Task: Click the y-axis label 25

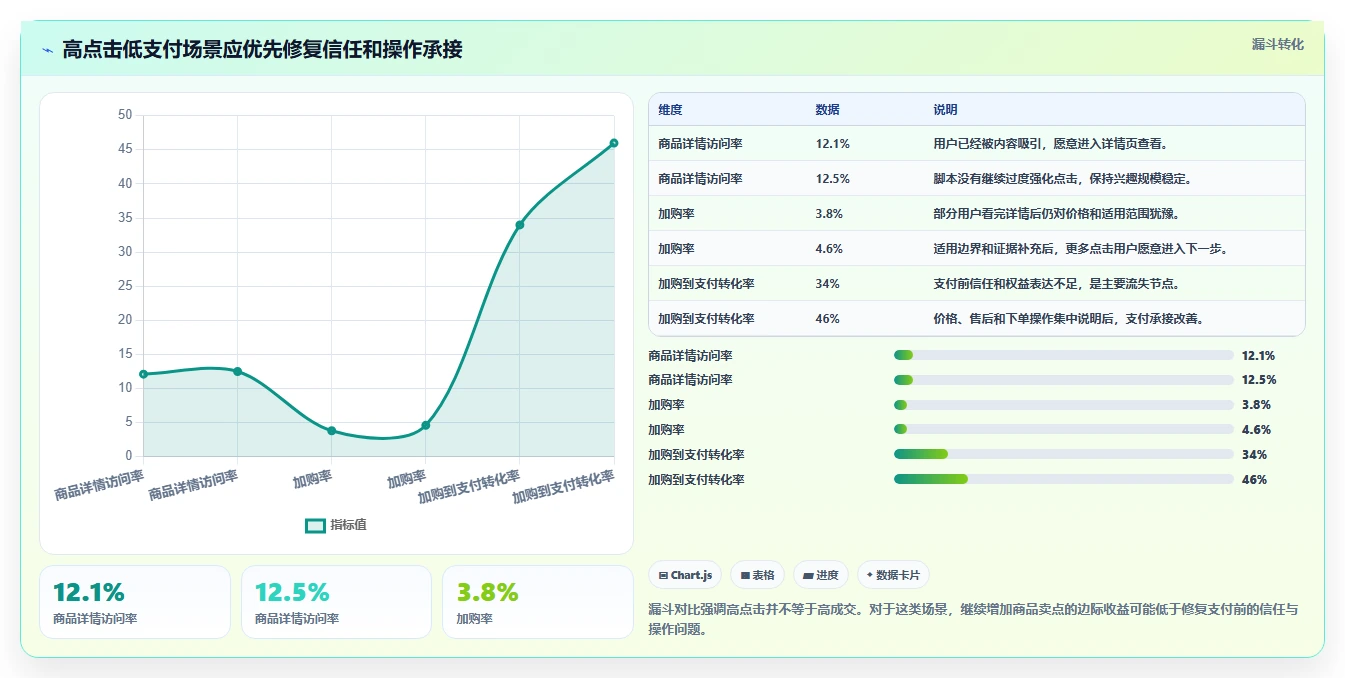Action: pyautogui.click(x=125, y=286)
